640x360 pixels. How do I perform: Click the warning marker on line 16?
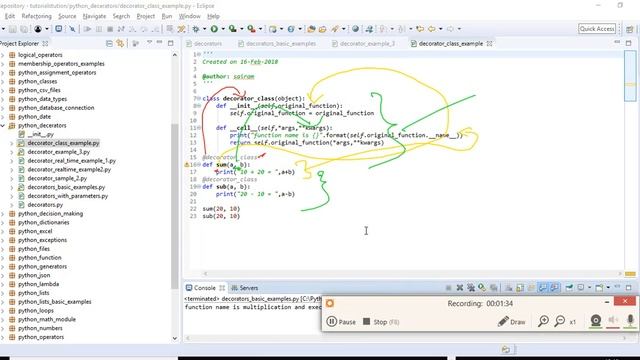coord(187,164)
